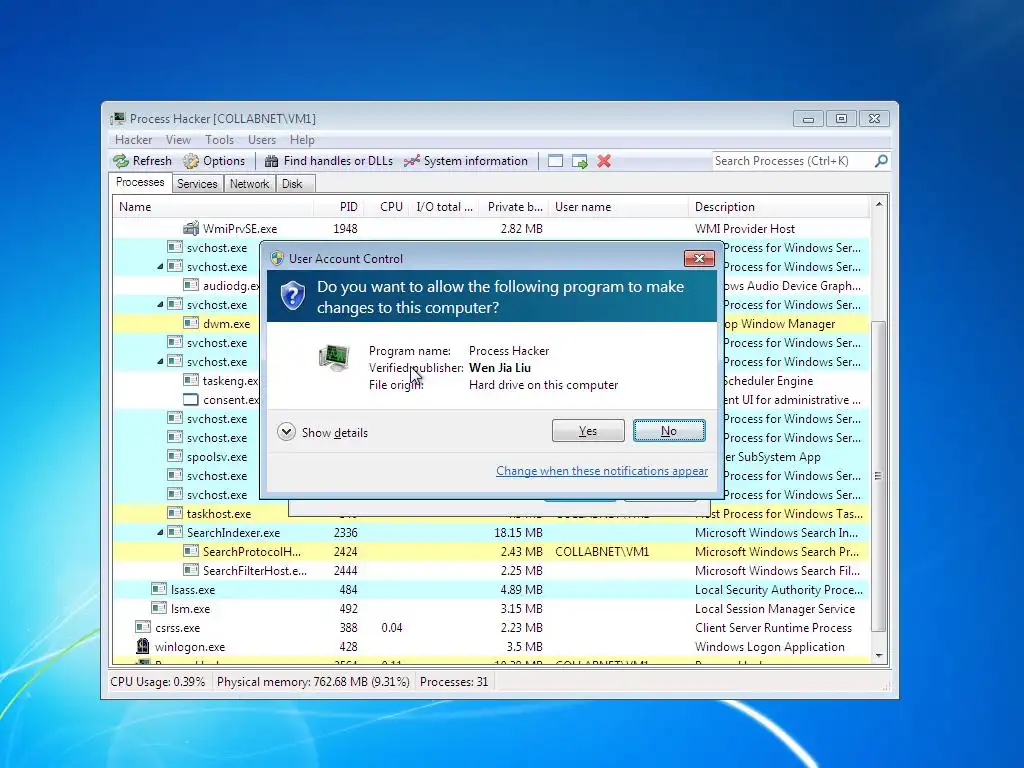Open the Hacker menu
Viewport: 1024px width, 768px height.
click(133, 140)
